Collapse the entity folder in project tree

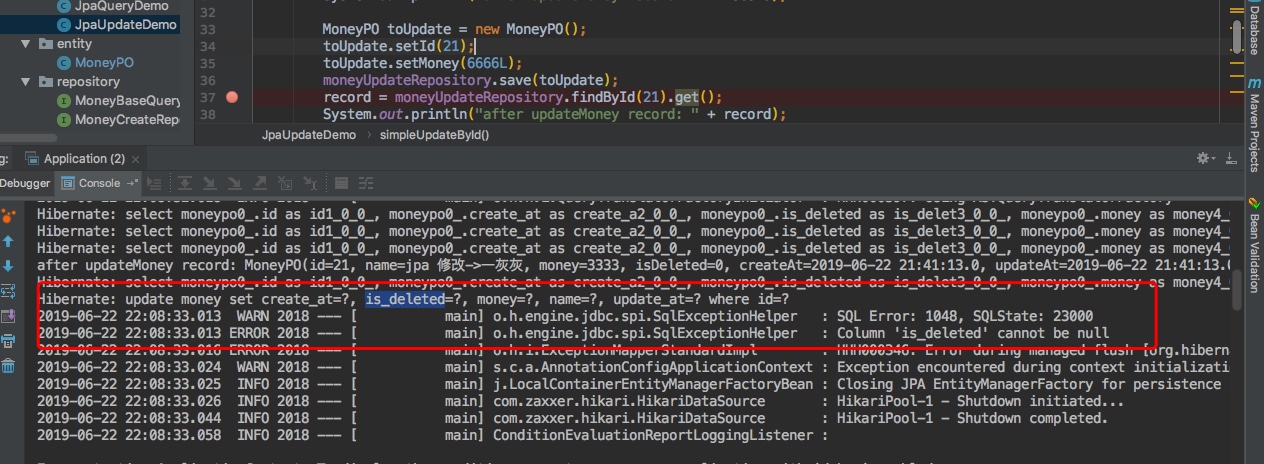(27, 44)
